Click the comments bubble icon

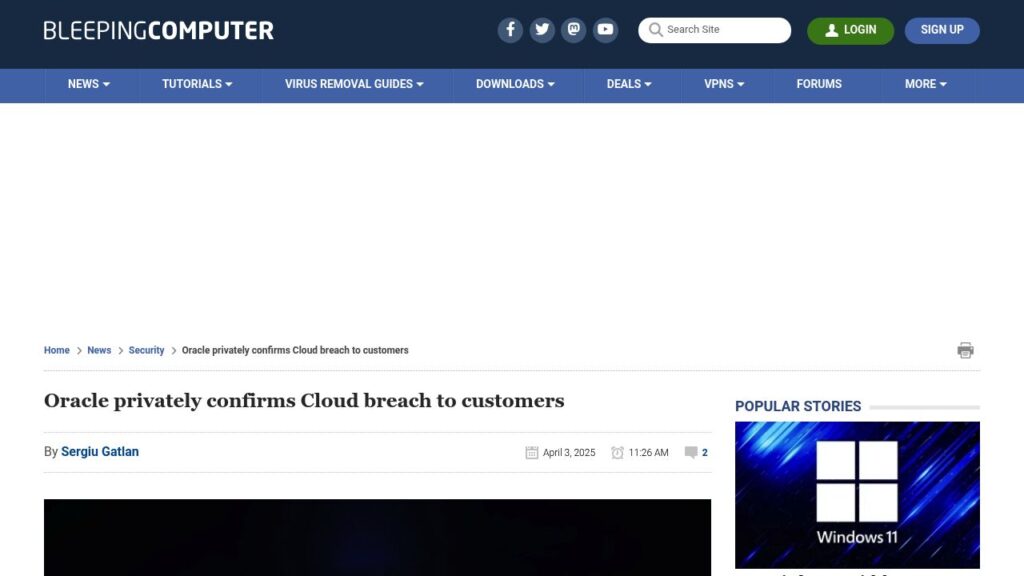click(691, 452)
